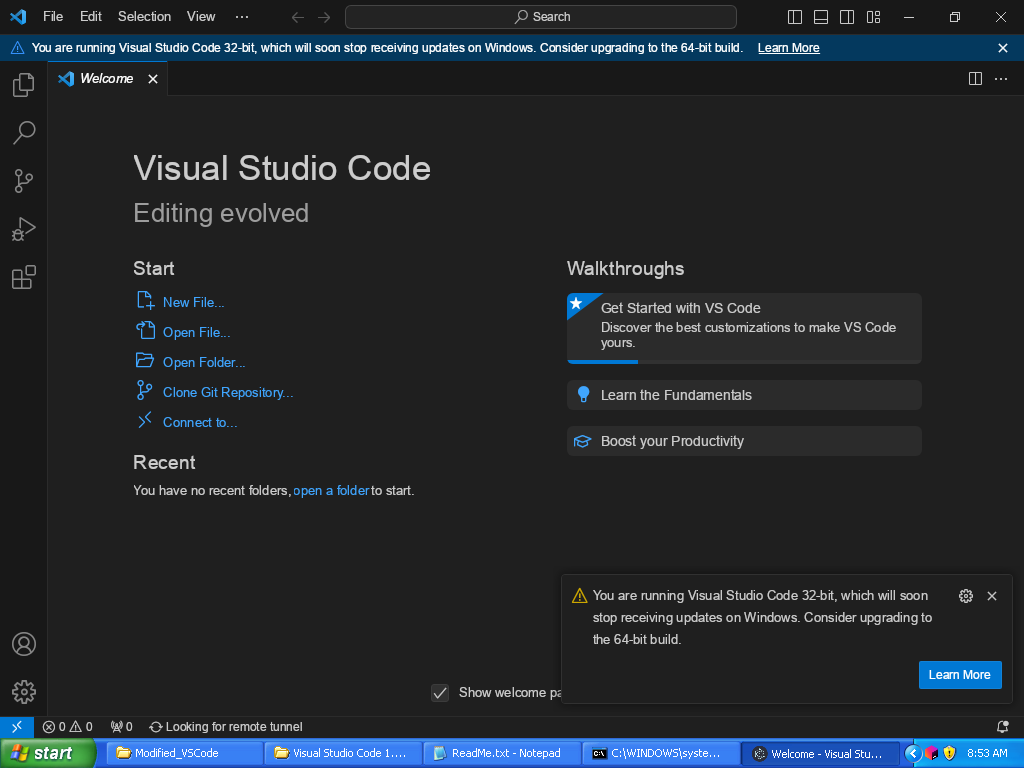This screenshot has height=768, width=1024.
Task: Dismiss the 32-bit warning toast notification
Action: pyautogui.click(x=992, y=596)
